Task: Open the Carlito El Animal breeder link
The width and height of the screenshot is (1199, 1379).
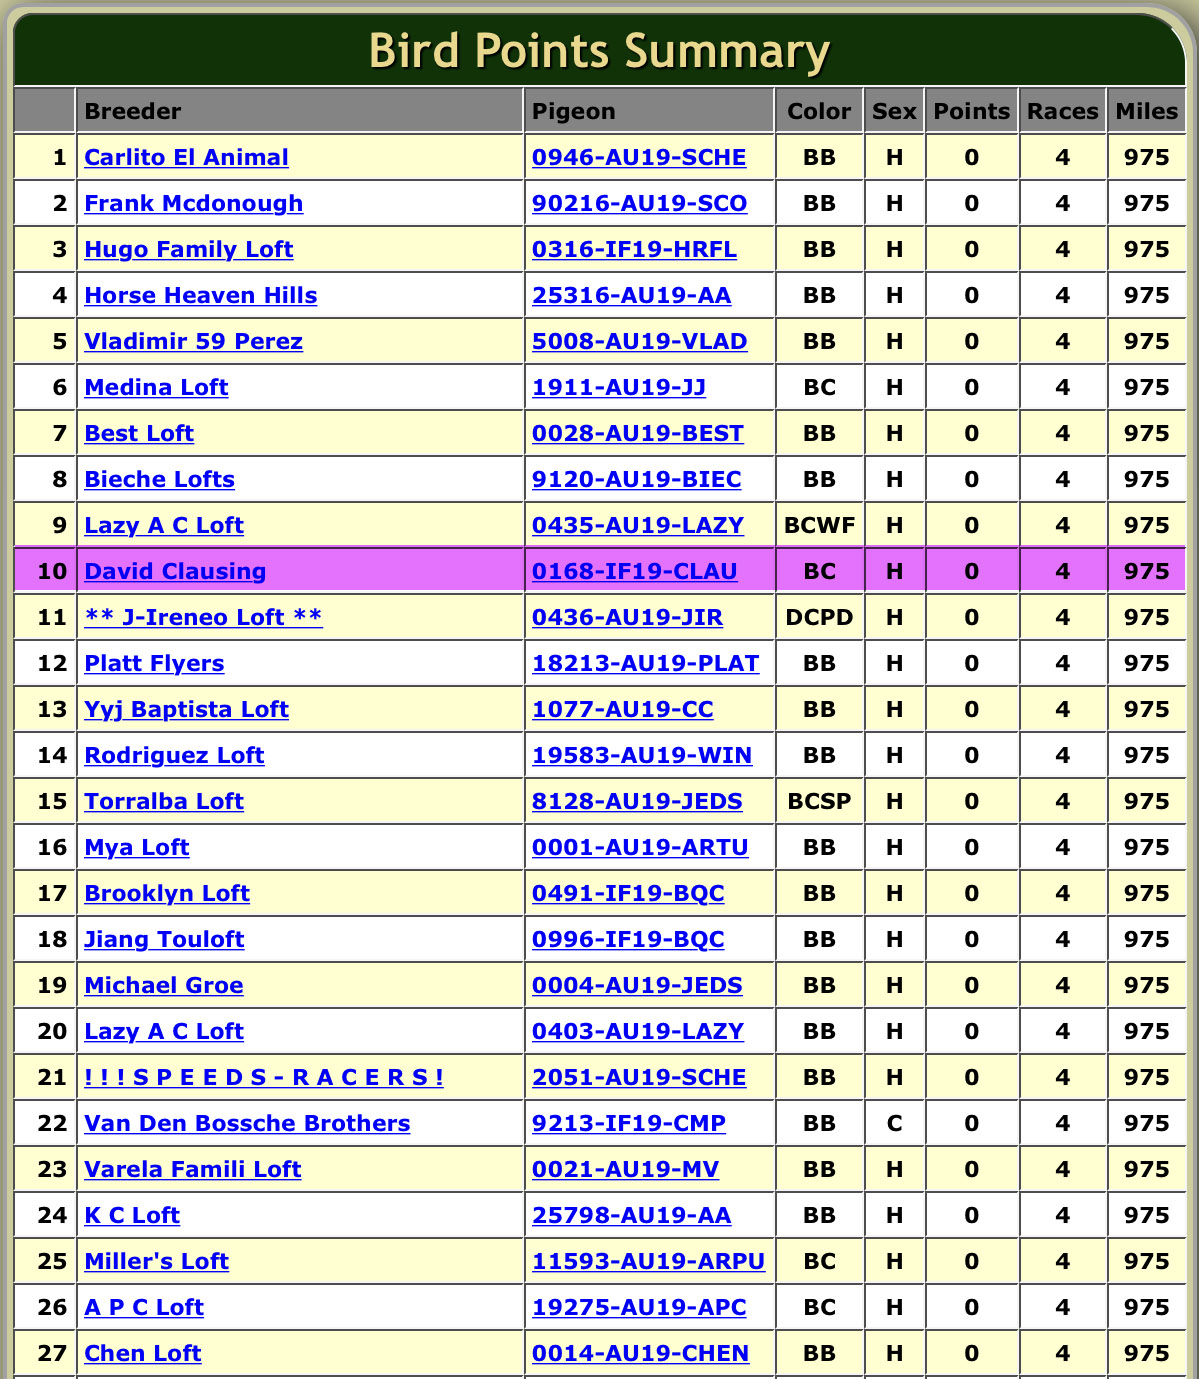Action: pos(186,158)
